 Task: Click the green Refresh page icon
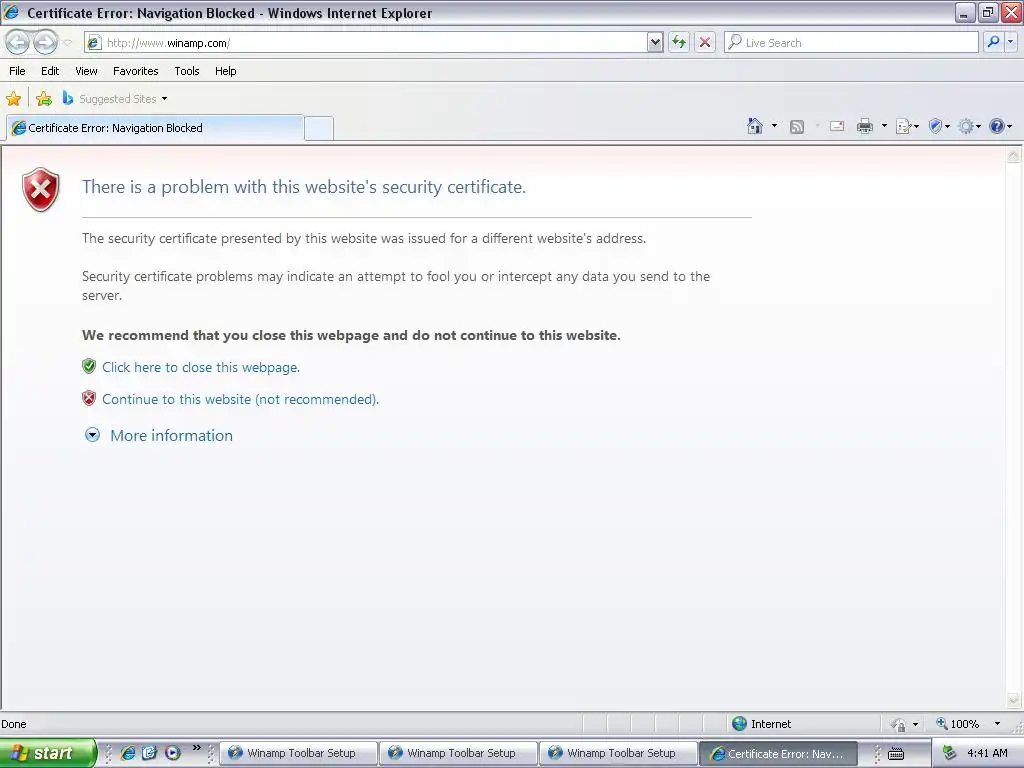pos(679,42)
